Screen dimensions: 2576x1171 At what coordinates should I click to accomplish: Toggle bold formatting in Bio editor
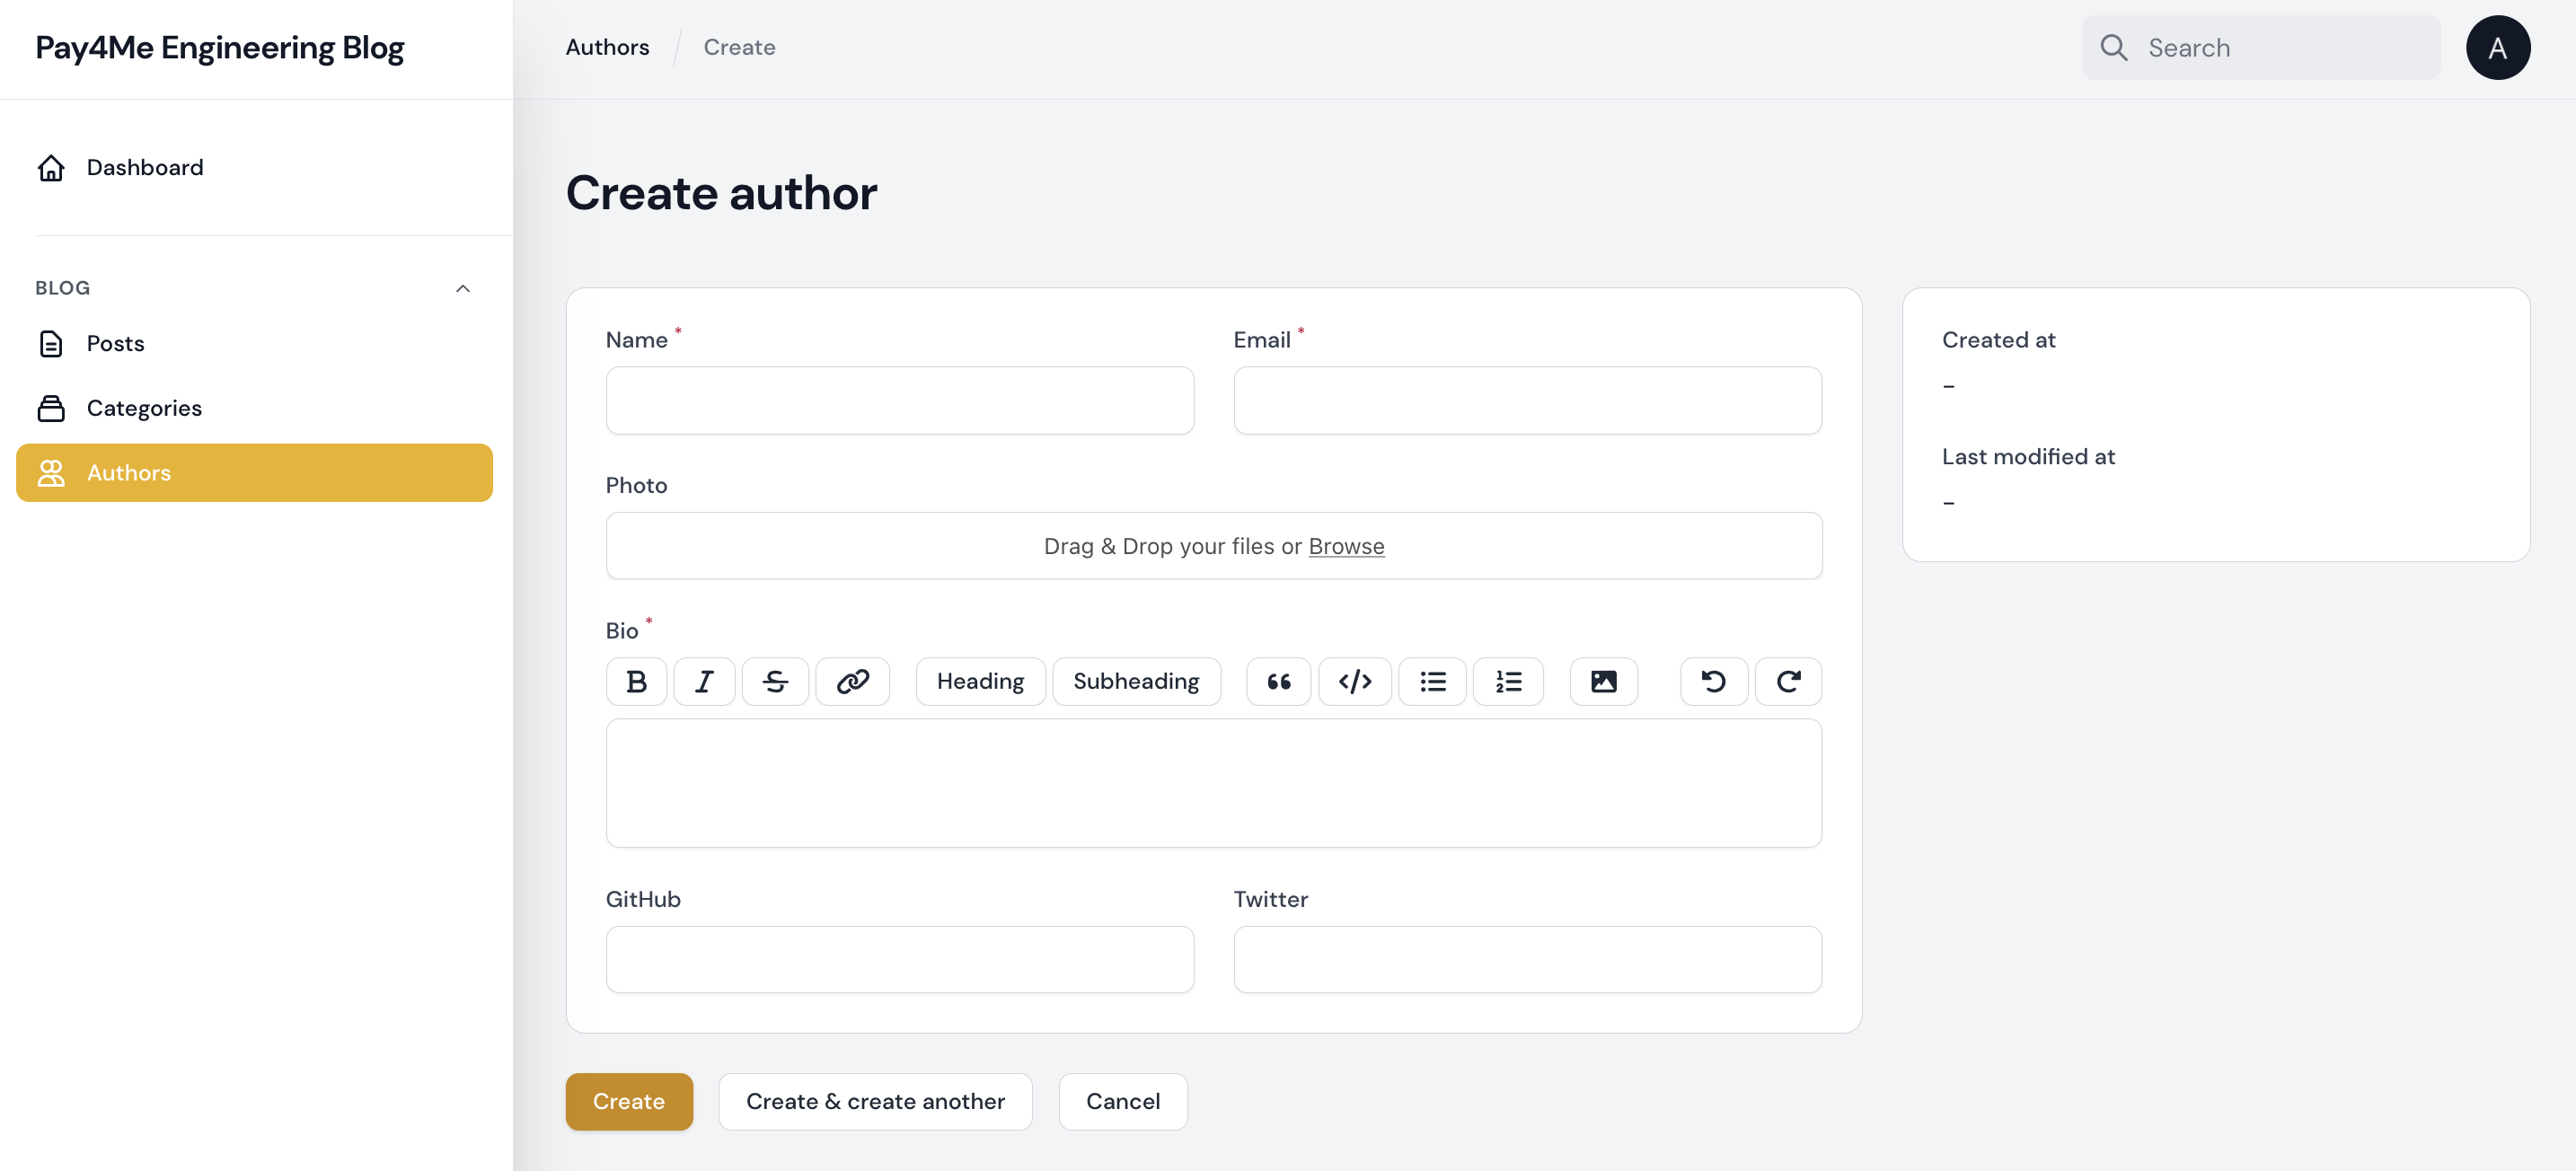tap(636, 681)
